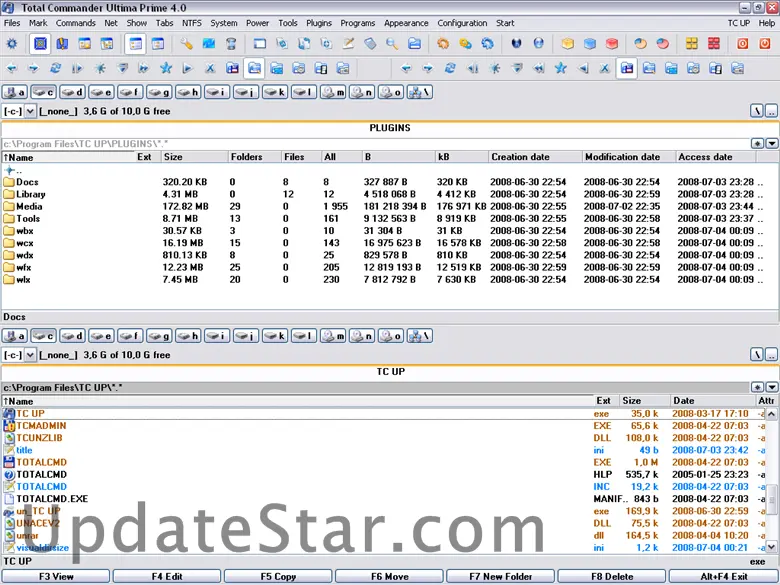This screenshot has width=780, height=585.
Task: Click the F6 Move button
Action: click(390, 577)
